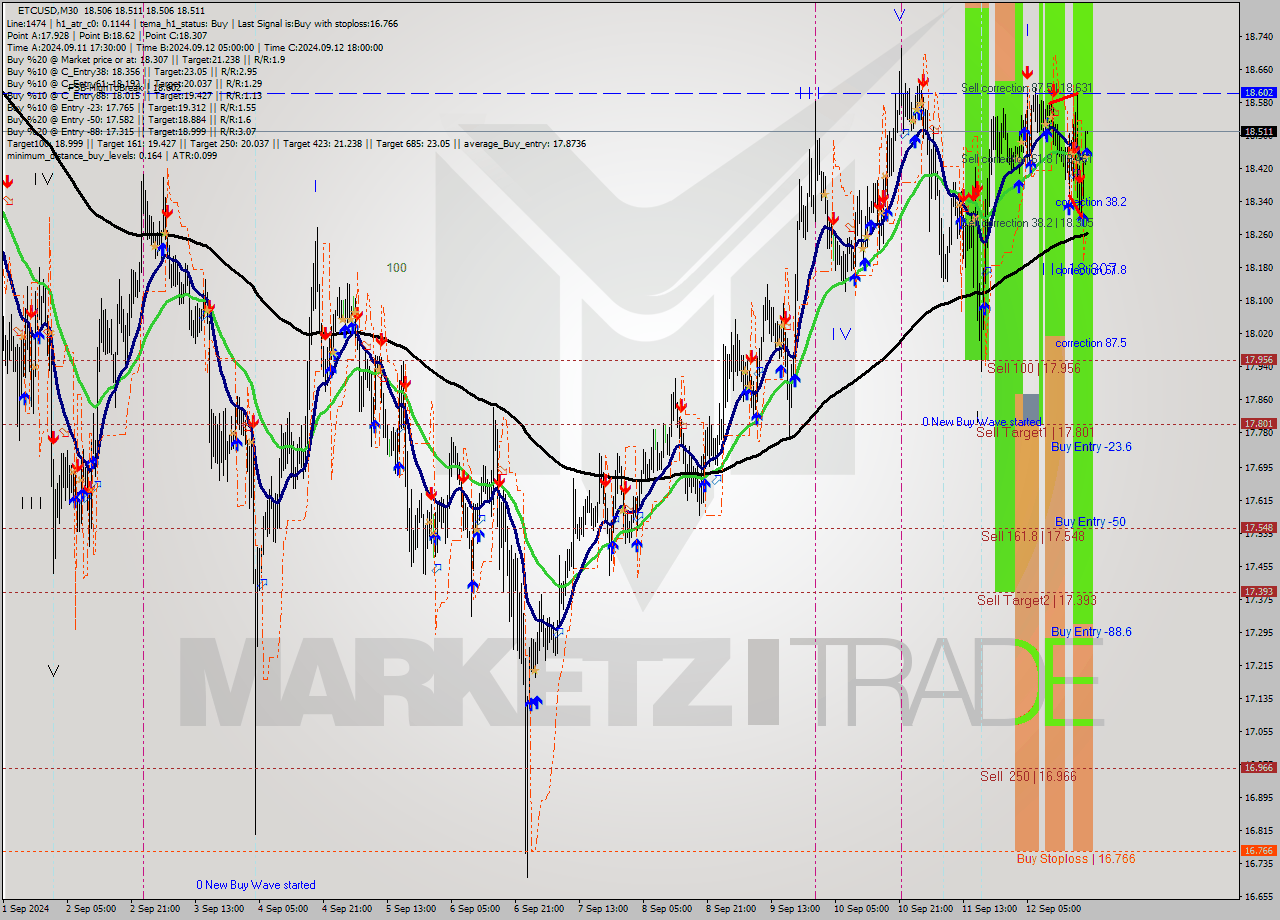Click the '6 Sep 21:00' time label
This screenshot has width=1280, height=920.
tap(540, 909)
